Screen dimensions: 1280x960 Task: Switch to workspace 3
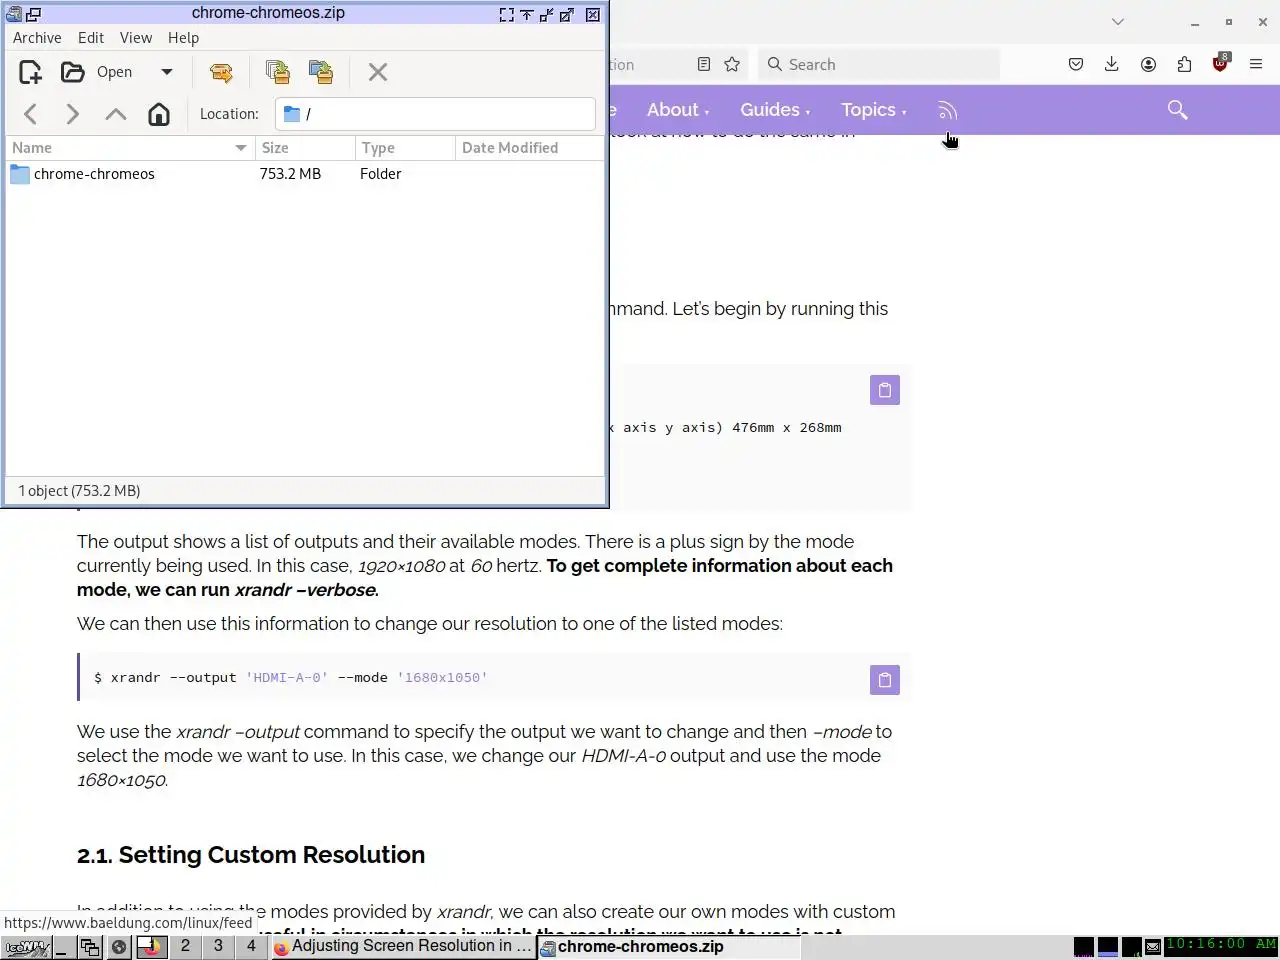[x=218, y=946]
